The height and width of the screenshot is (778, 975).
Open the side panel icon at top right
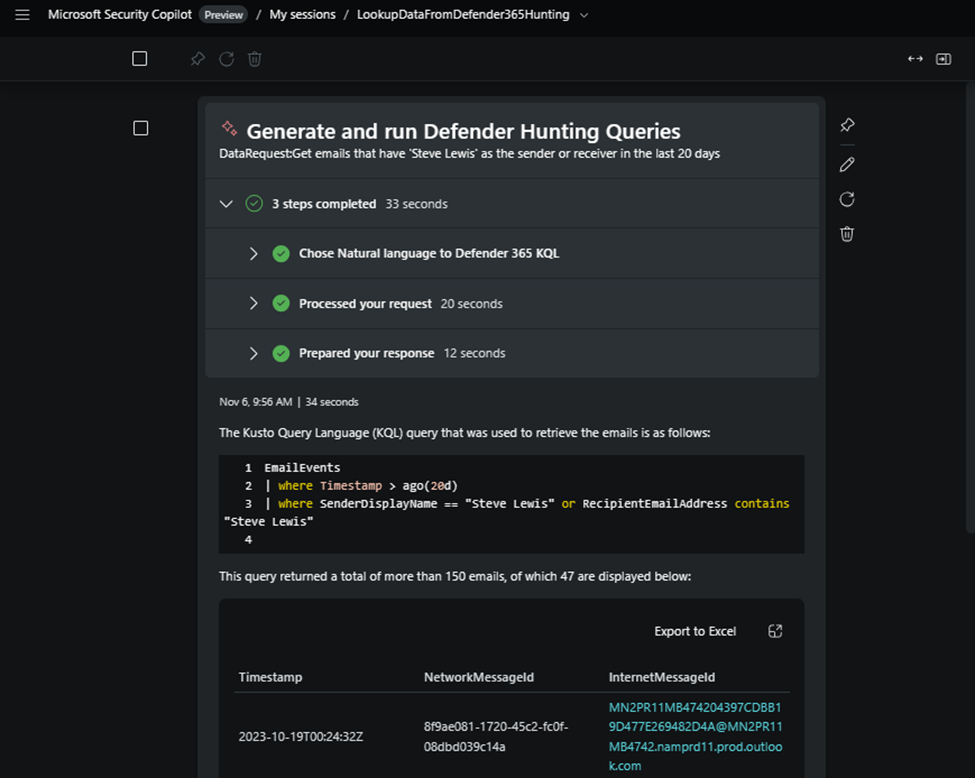click(x=943, y=59)
